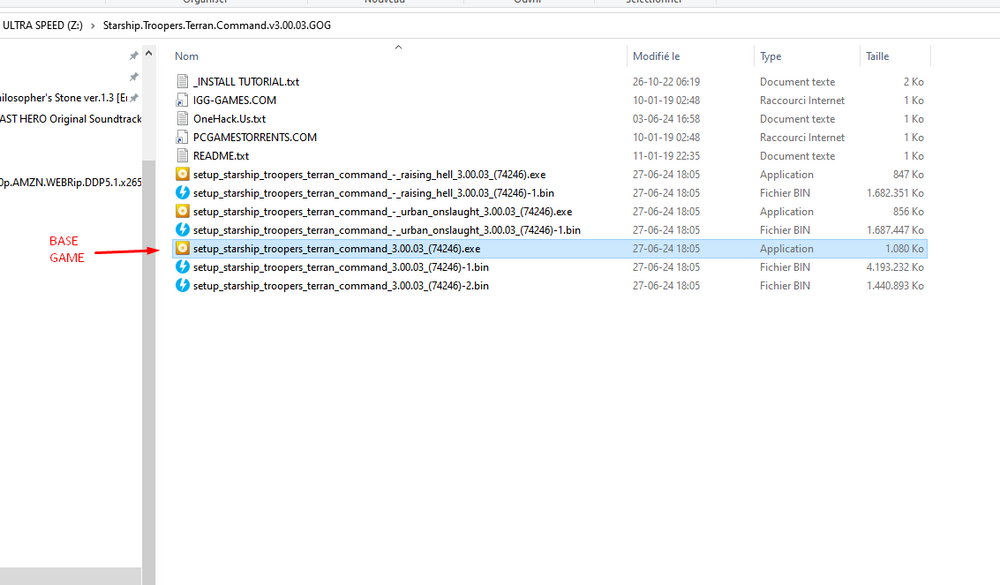Screen dimensions: 1000x585
Task: Click the README.txt document icon
Action: point(182,156)
